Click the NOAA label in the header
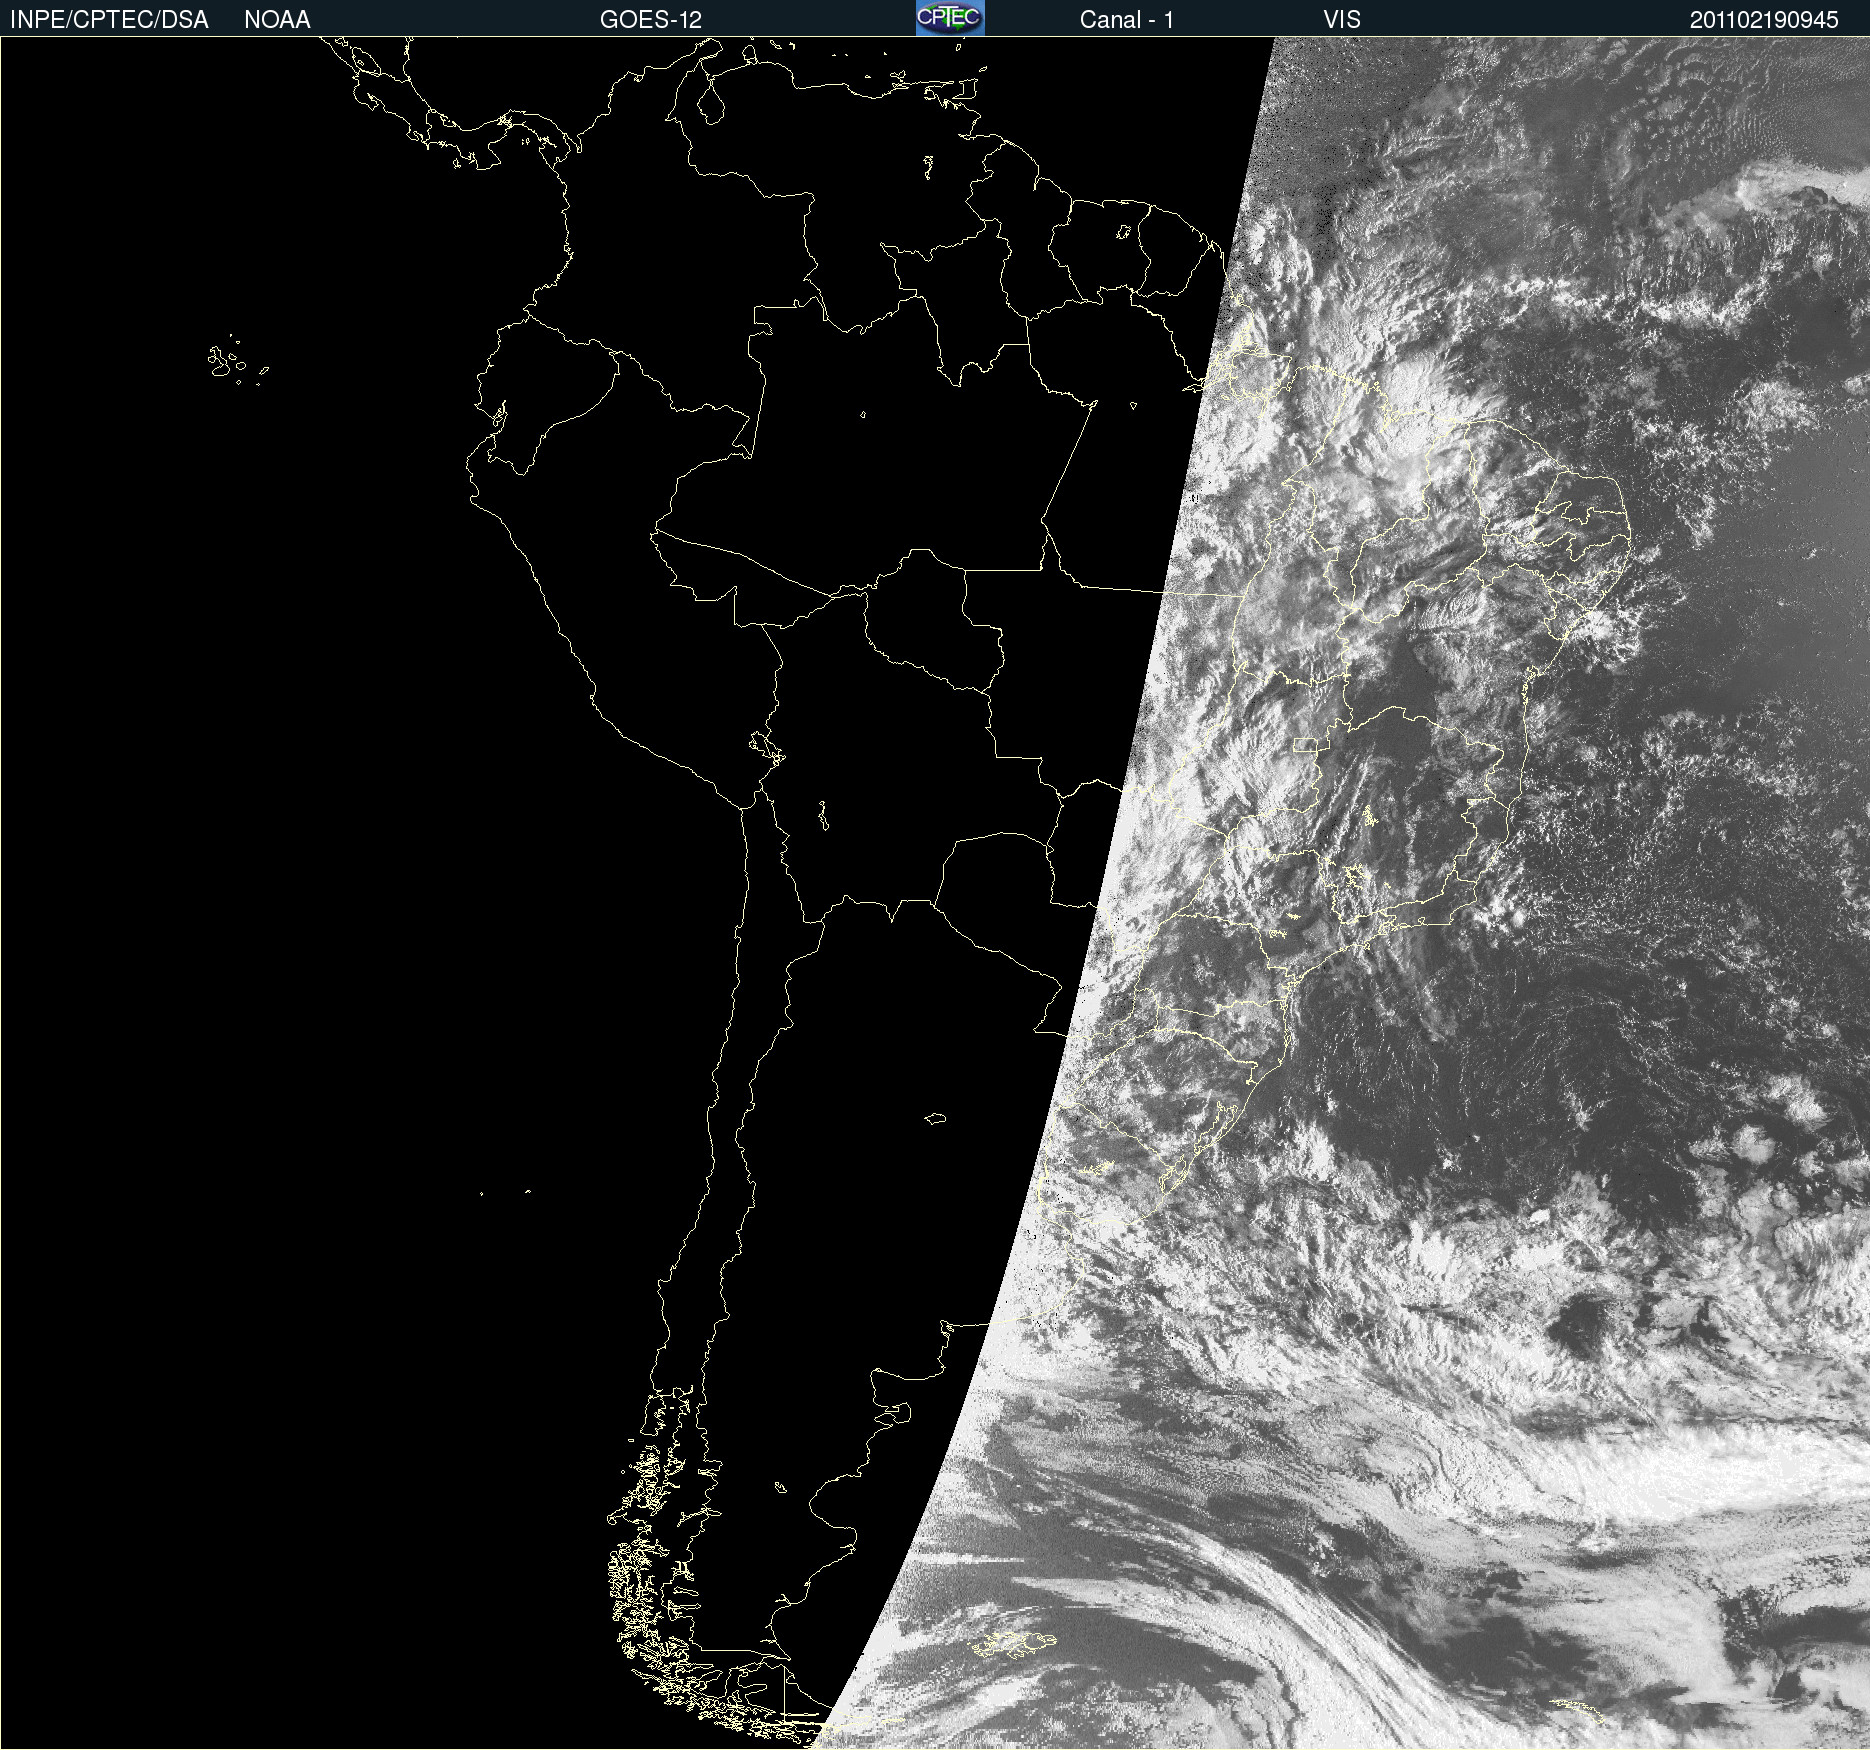The height and width of the screenshot is (1750, 1870). click(277, 20)
